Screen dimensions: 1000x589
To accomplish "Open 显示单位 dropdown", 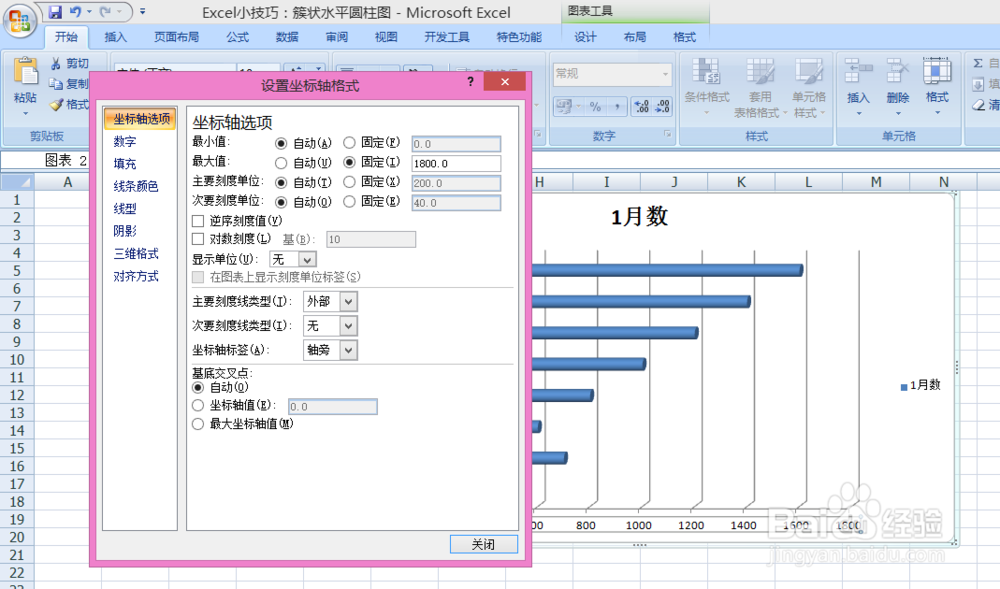I will (x=307, y=259).
